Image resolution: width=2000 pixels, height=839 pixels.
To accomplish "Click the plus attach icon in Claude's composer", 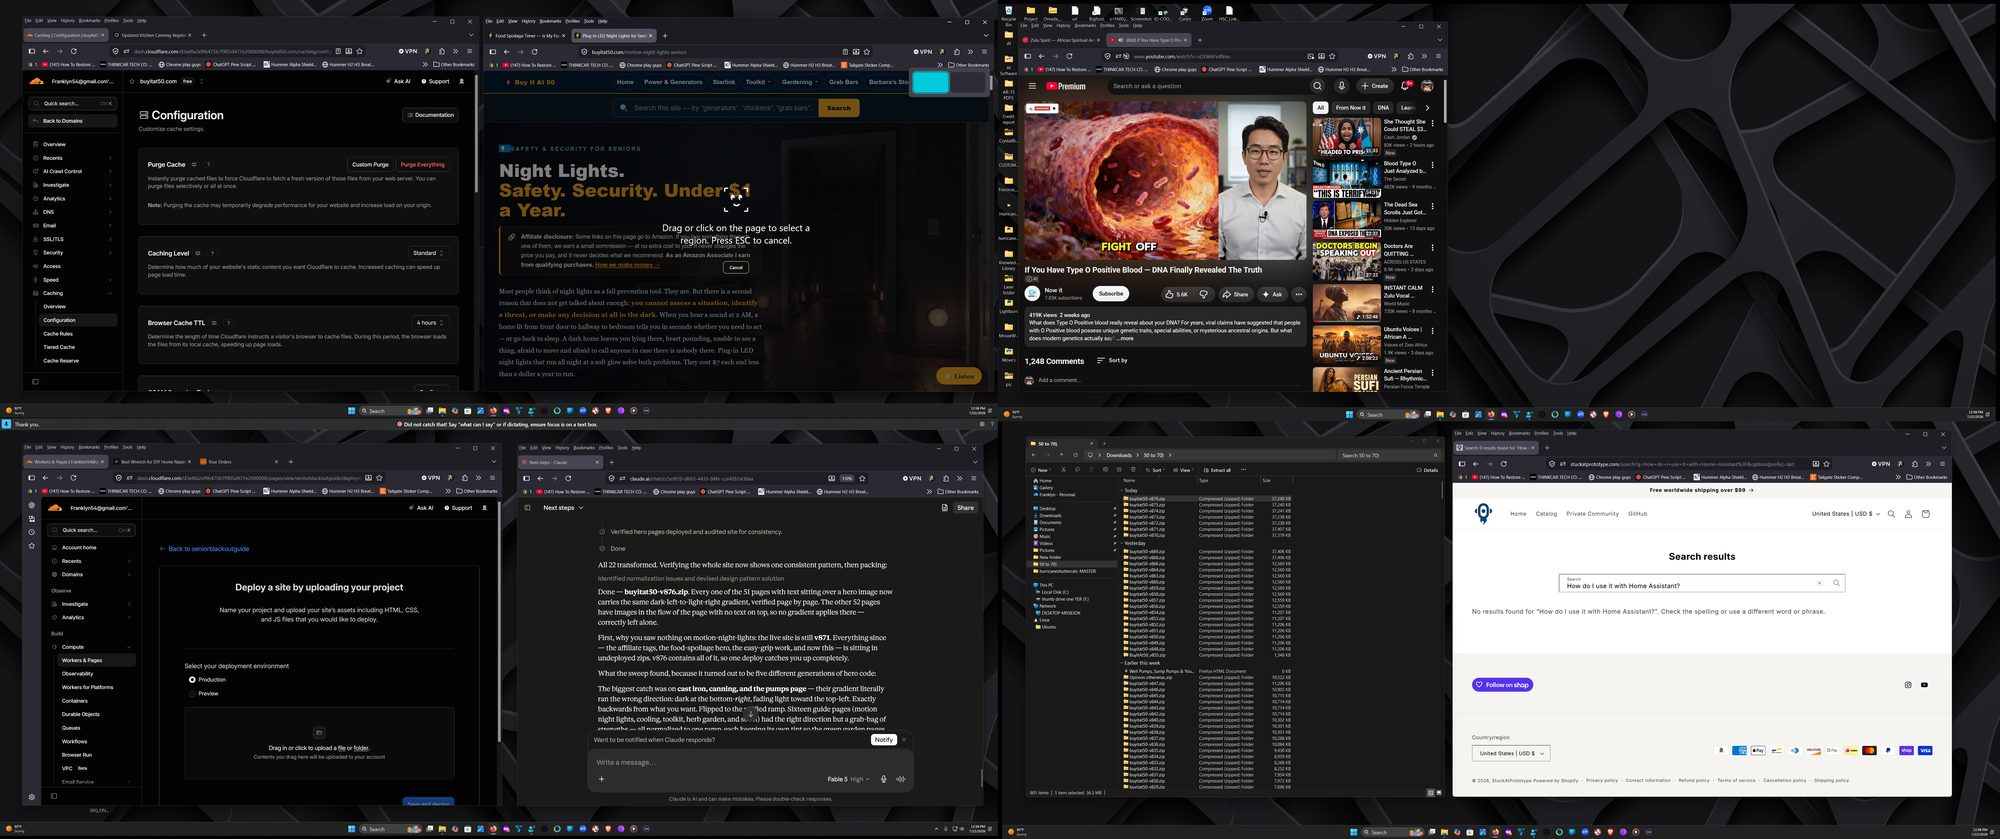I will (601, 779).
